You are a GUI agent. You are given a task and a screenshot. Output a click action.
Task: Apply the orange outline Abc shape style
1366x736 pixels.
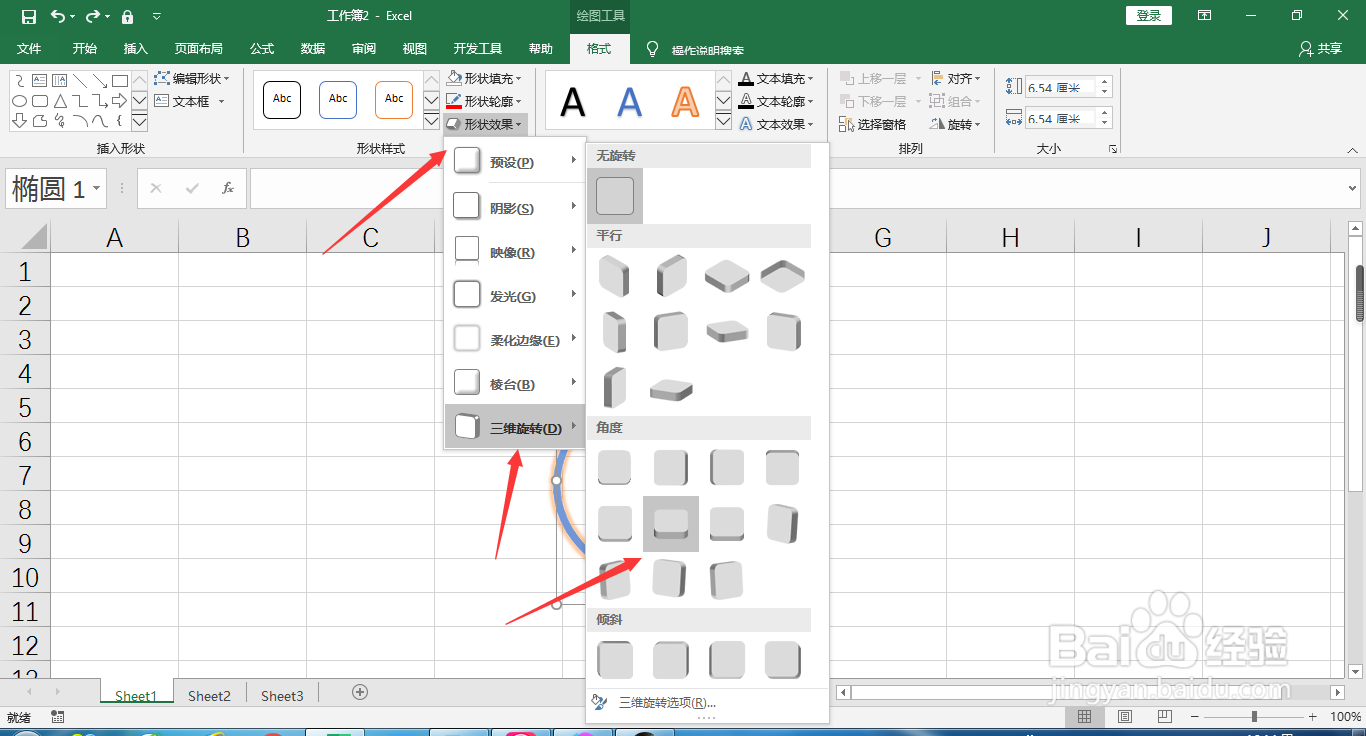[x=394, y=99]
